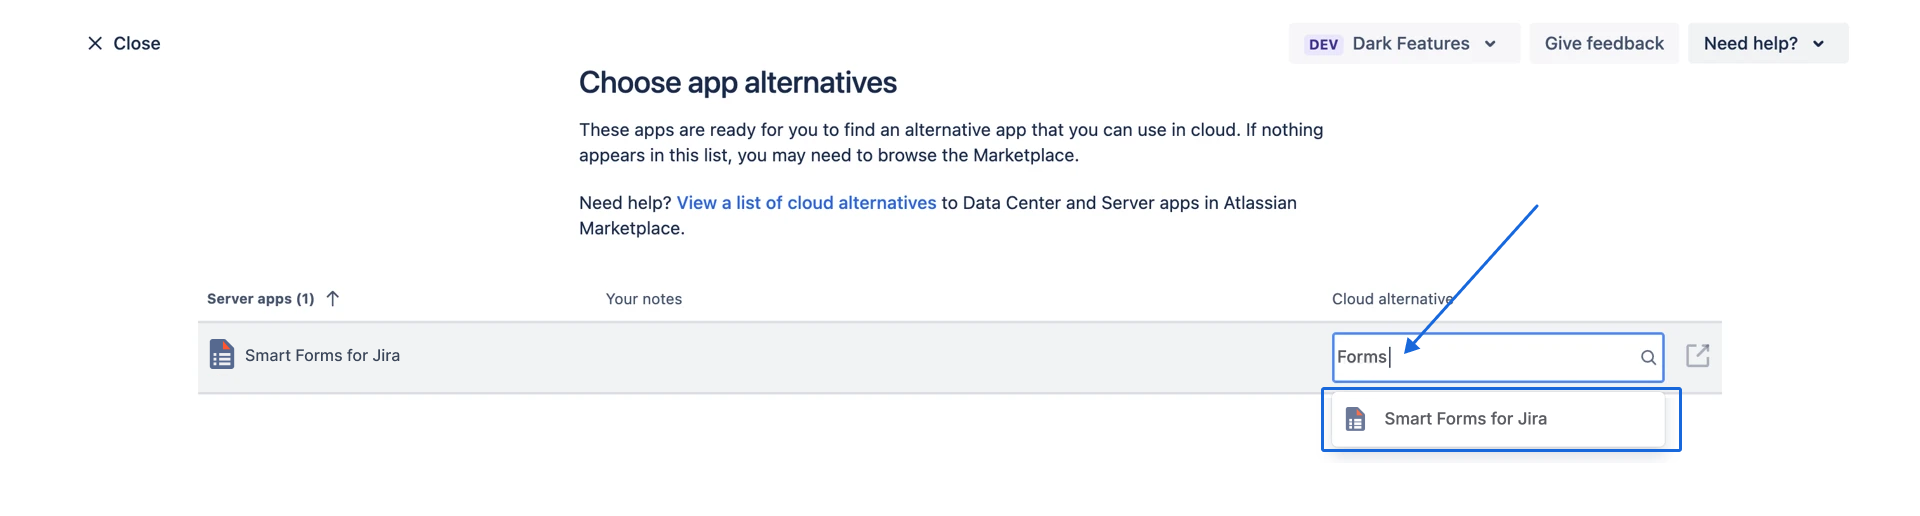Open the external link icon beside the search field
Image resolution: width=1920 pixels, height=516 pixels.
point(1697,355)
